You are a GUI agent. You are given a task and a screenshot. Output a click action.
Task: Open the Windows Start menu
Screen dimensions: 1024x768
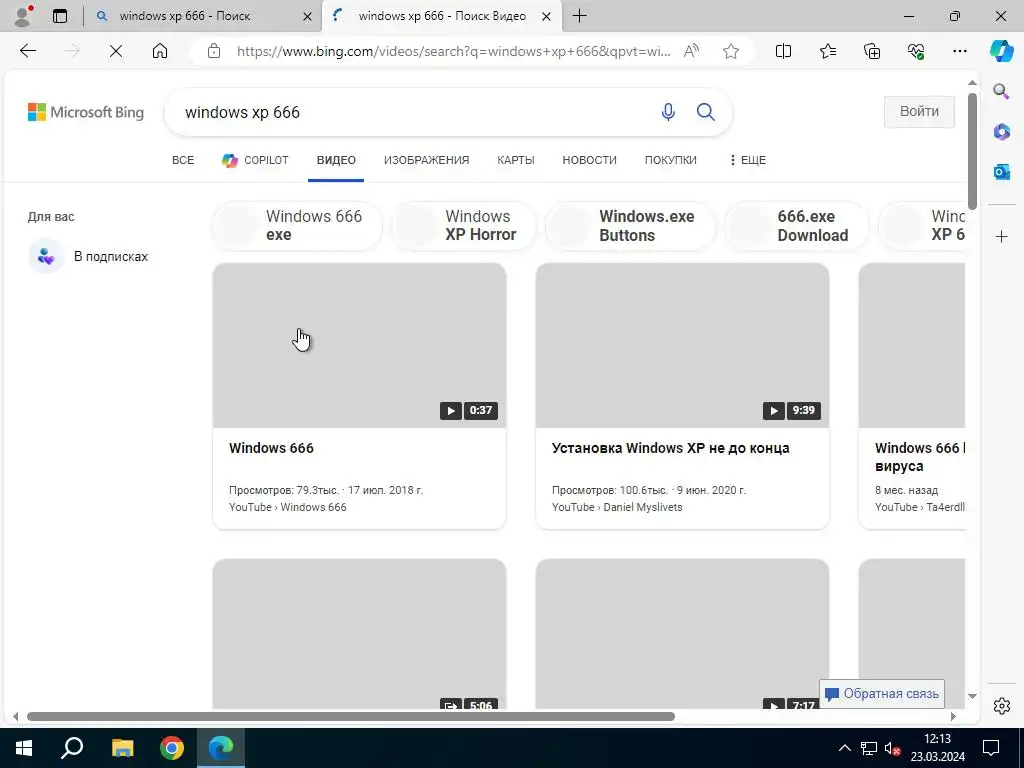[24, 748]
